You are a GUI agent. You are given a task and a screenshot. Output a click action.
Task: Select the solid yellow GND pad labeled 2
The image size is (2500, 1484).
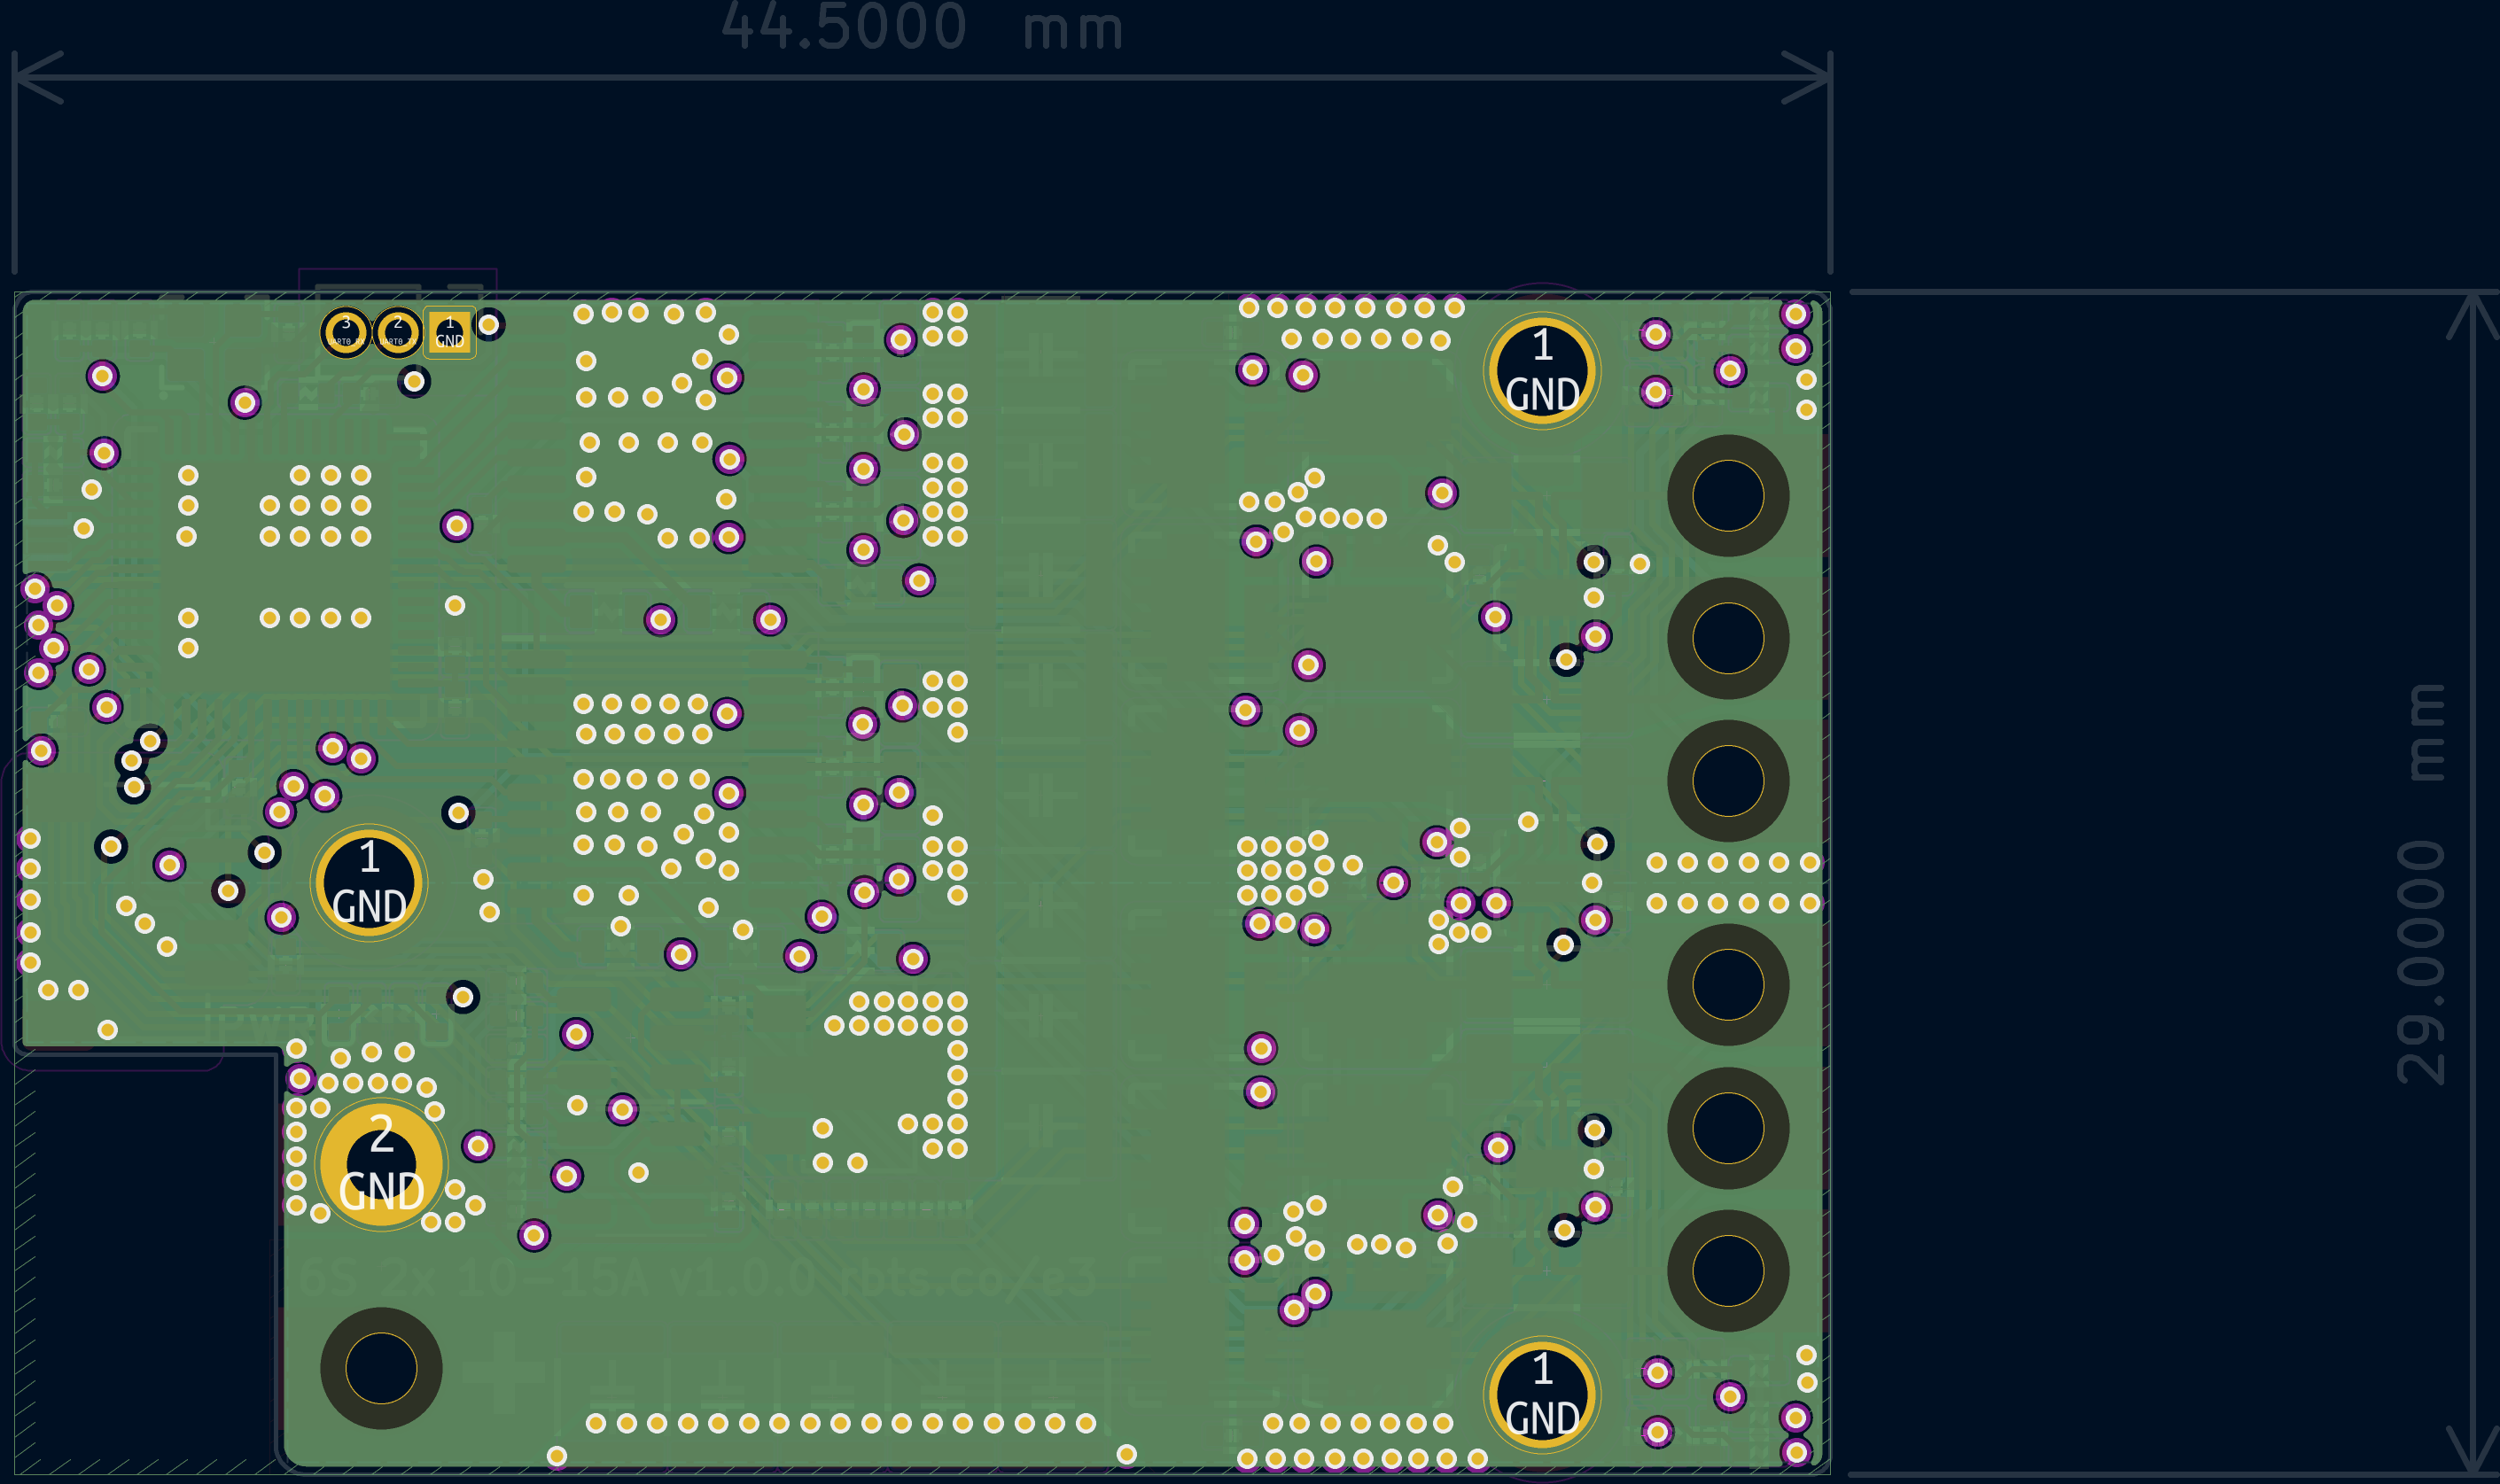click(381, 1165)
